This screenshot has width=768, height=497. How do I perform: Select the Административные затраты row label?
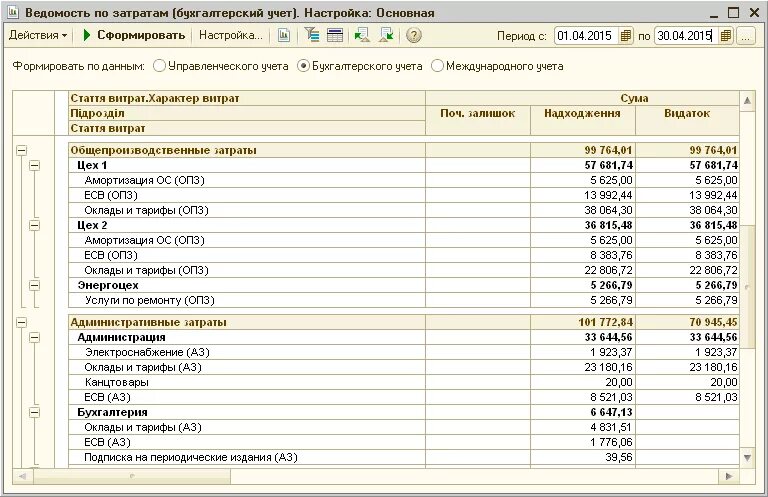click(148, 322)
